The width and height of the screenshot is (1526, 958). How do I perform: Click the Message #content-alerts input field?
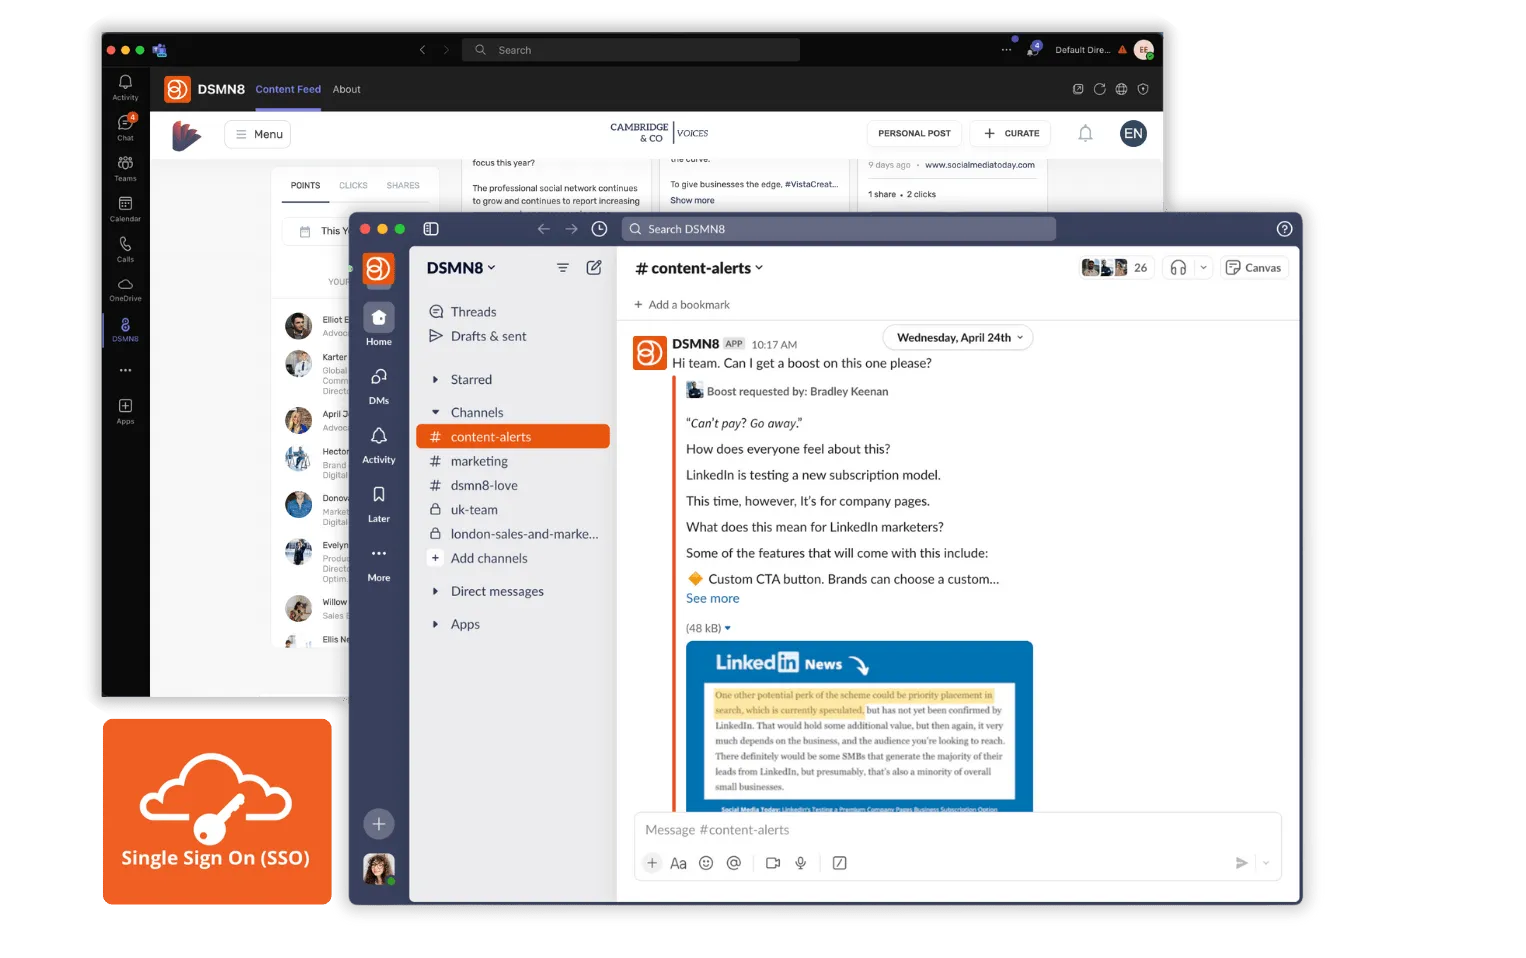coord(958,830)
